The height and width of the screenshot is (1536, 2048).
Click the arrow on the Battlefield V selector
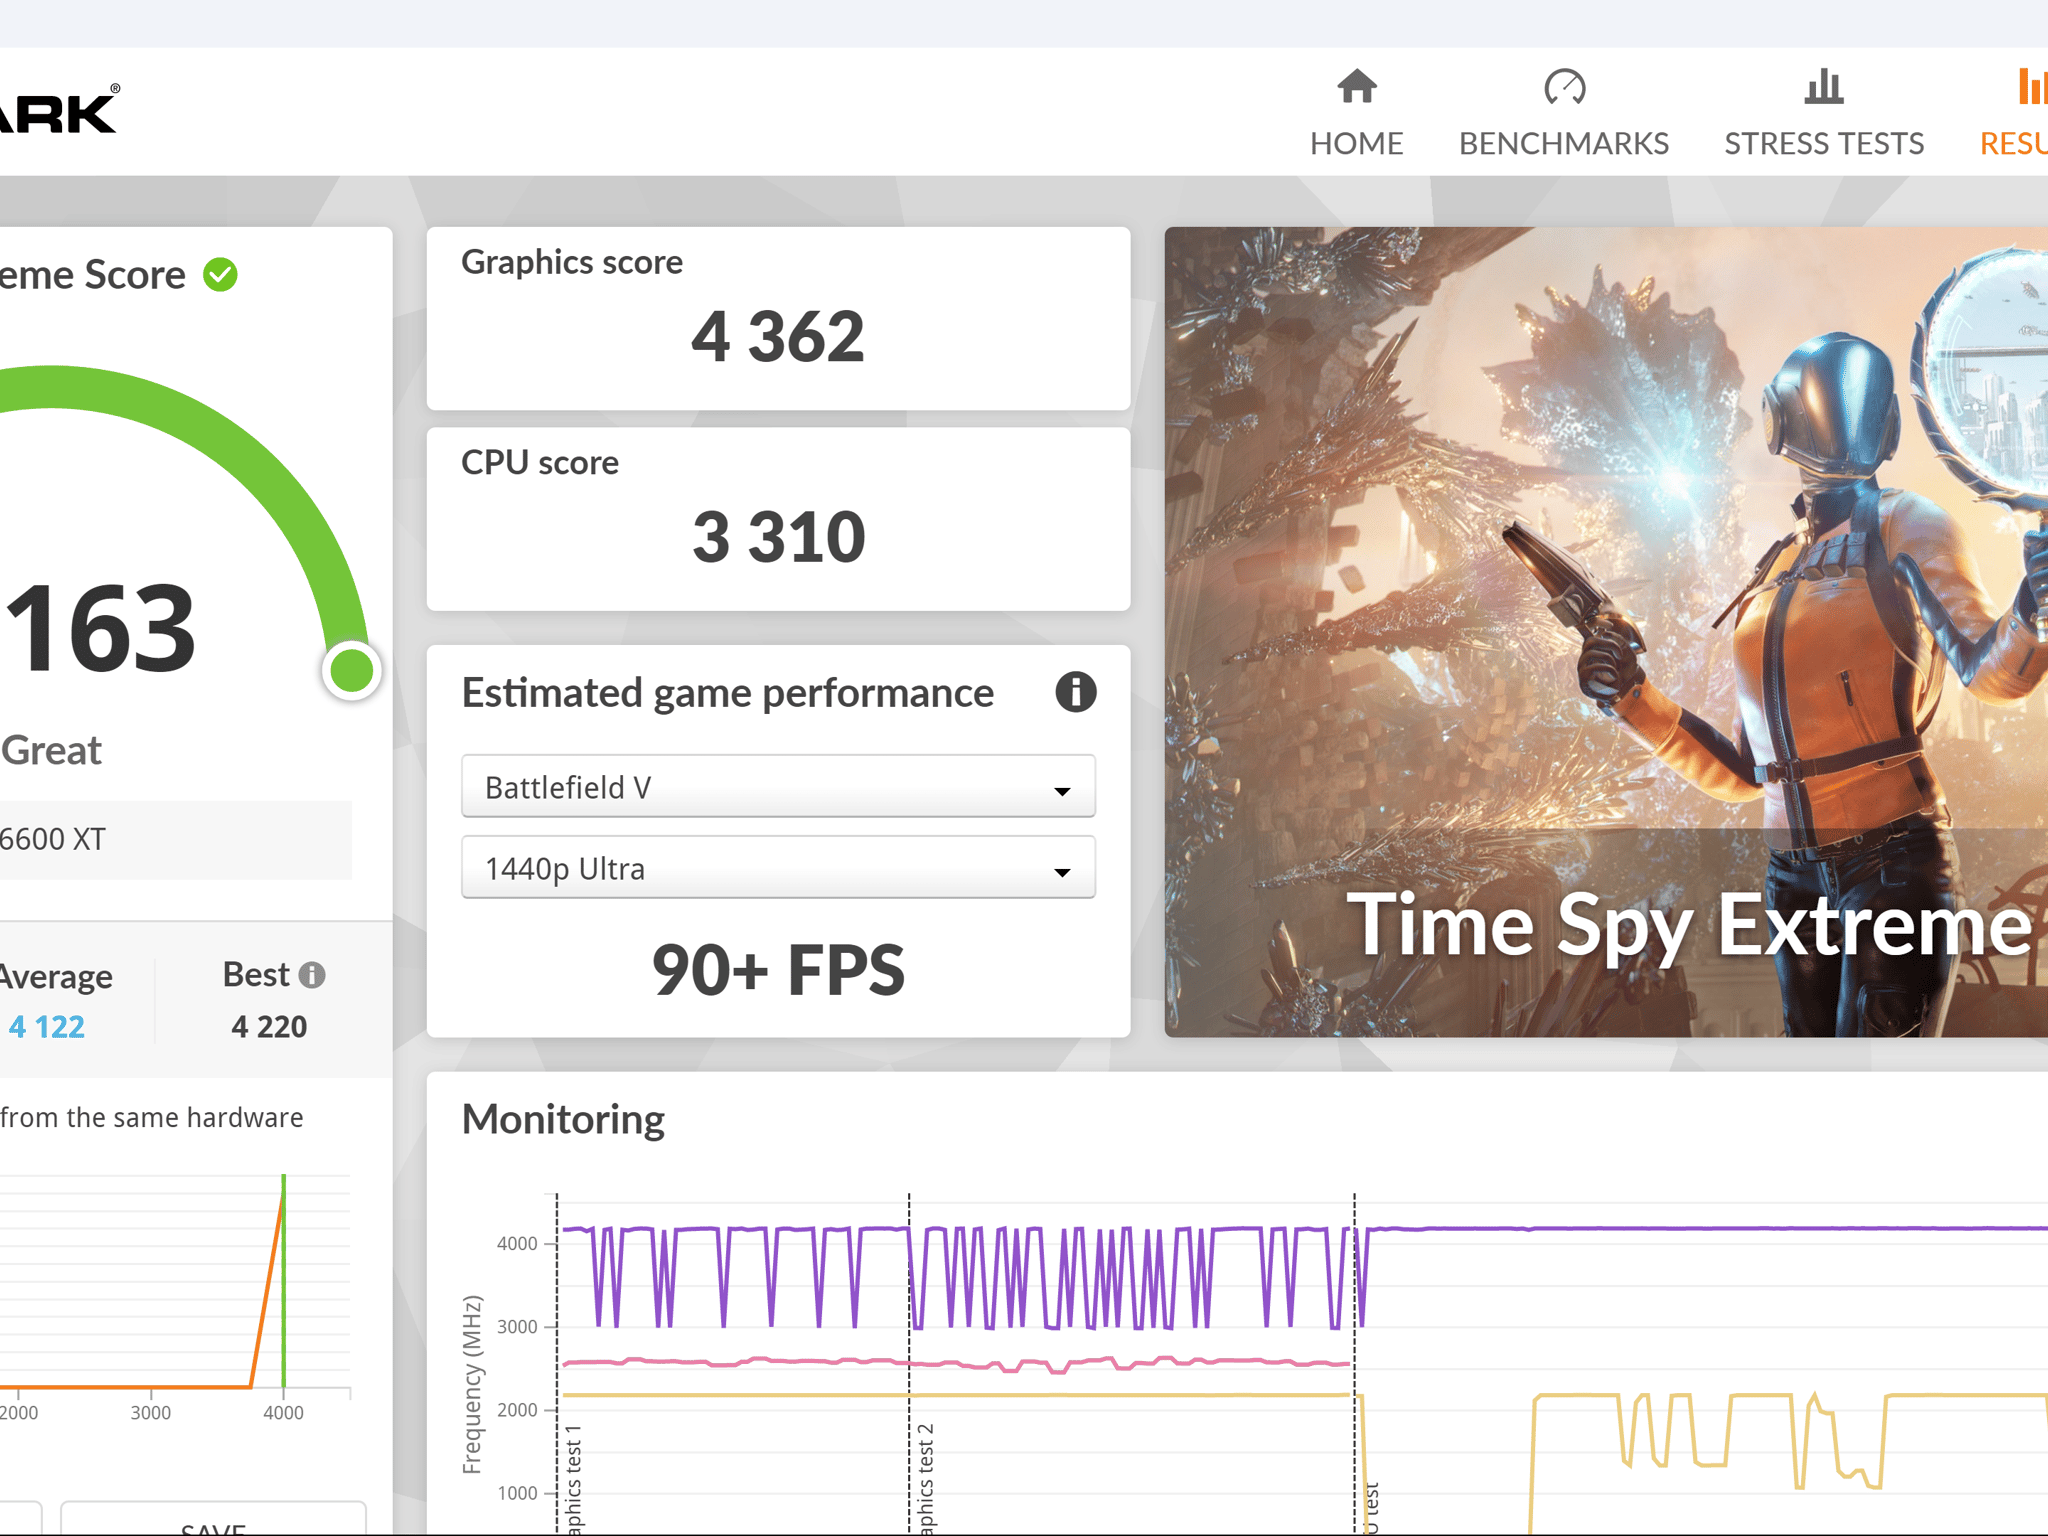[1062, 791]
